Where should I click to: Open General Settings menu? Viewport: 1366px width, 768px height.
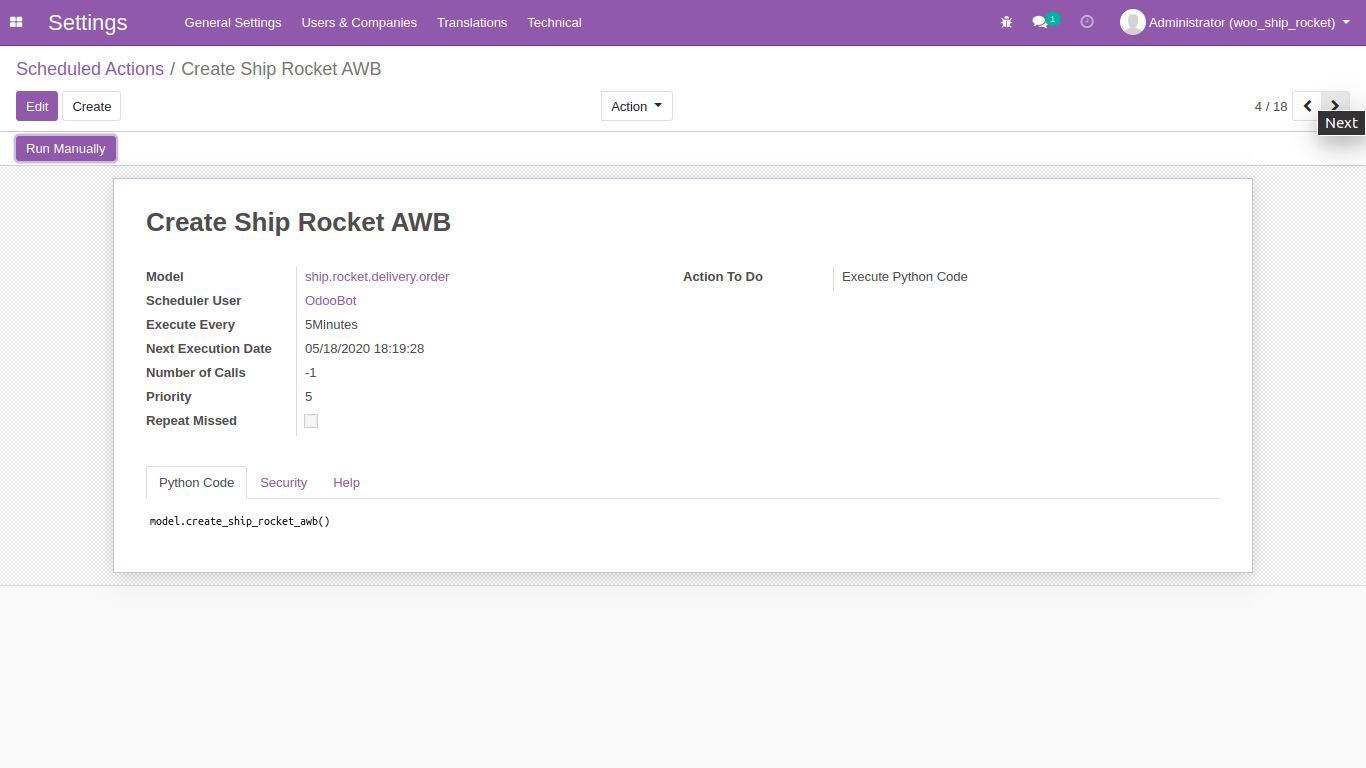[232, 22]
